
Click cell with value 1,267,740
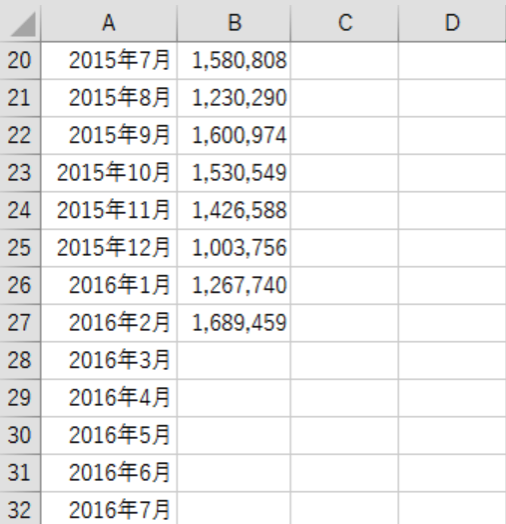pos(234,285)
